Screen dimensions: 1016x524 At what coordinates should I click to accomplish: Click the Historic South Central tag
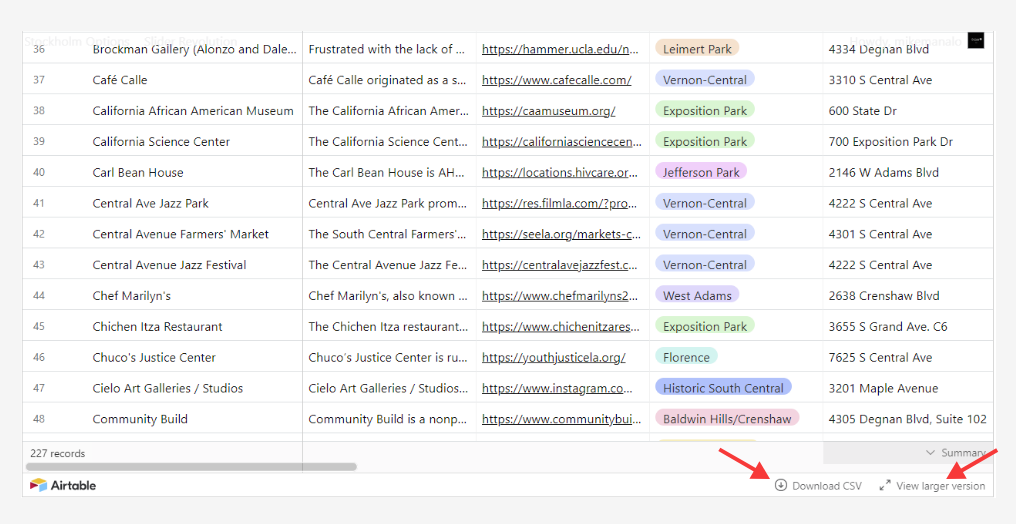[723, 388]
